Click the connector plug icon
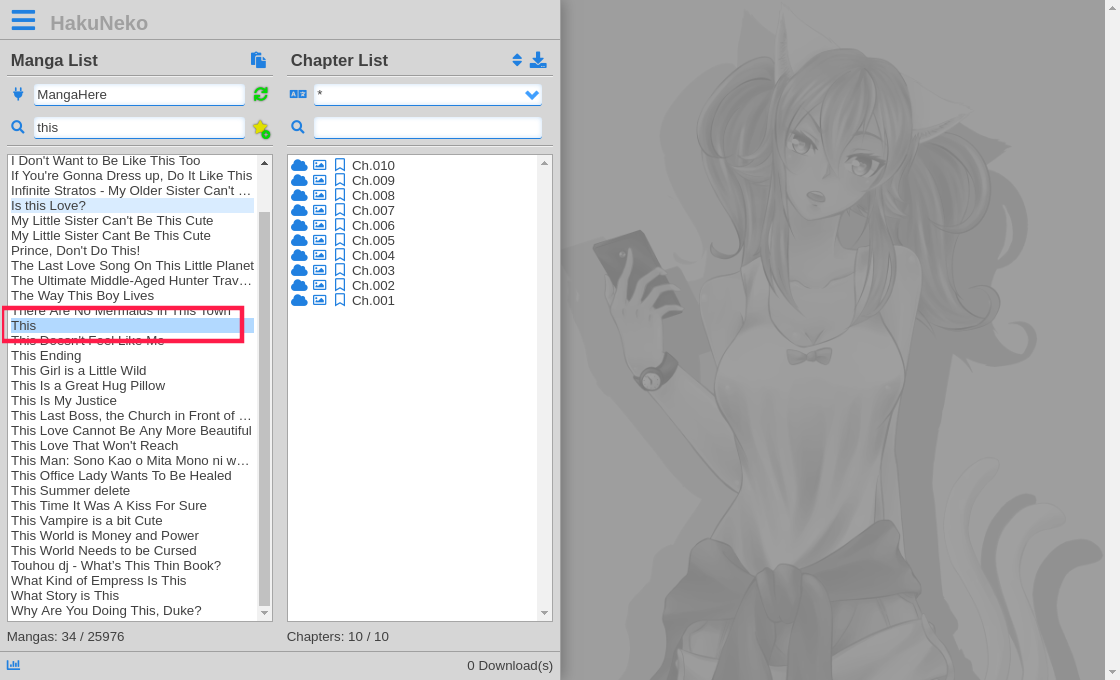 (x=17, y=93)
